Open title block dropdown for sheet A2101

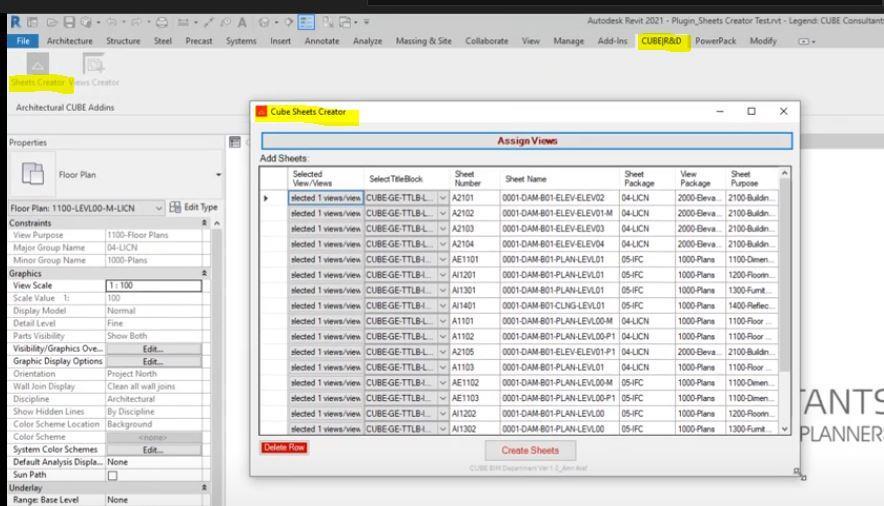[443, 198]
